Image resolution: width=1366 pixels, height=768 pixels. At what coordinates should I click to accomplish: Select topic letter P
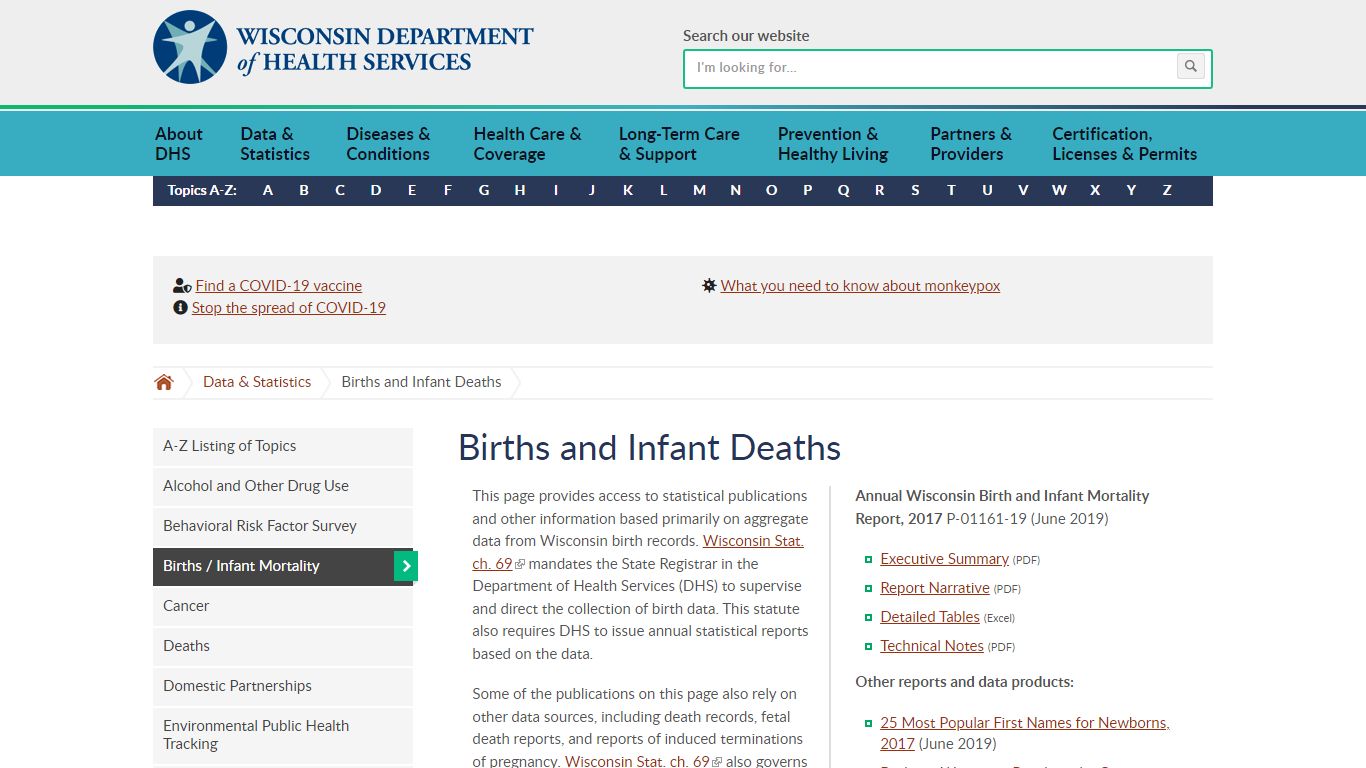click(807, 190)
